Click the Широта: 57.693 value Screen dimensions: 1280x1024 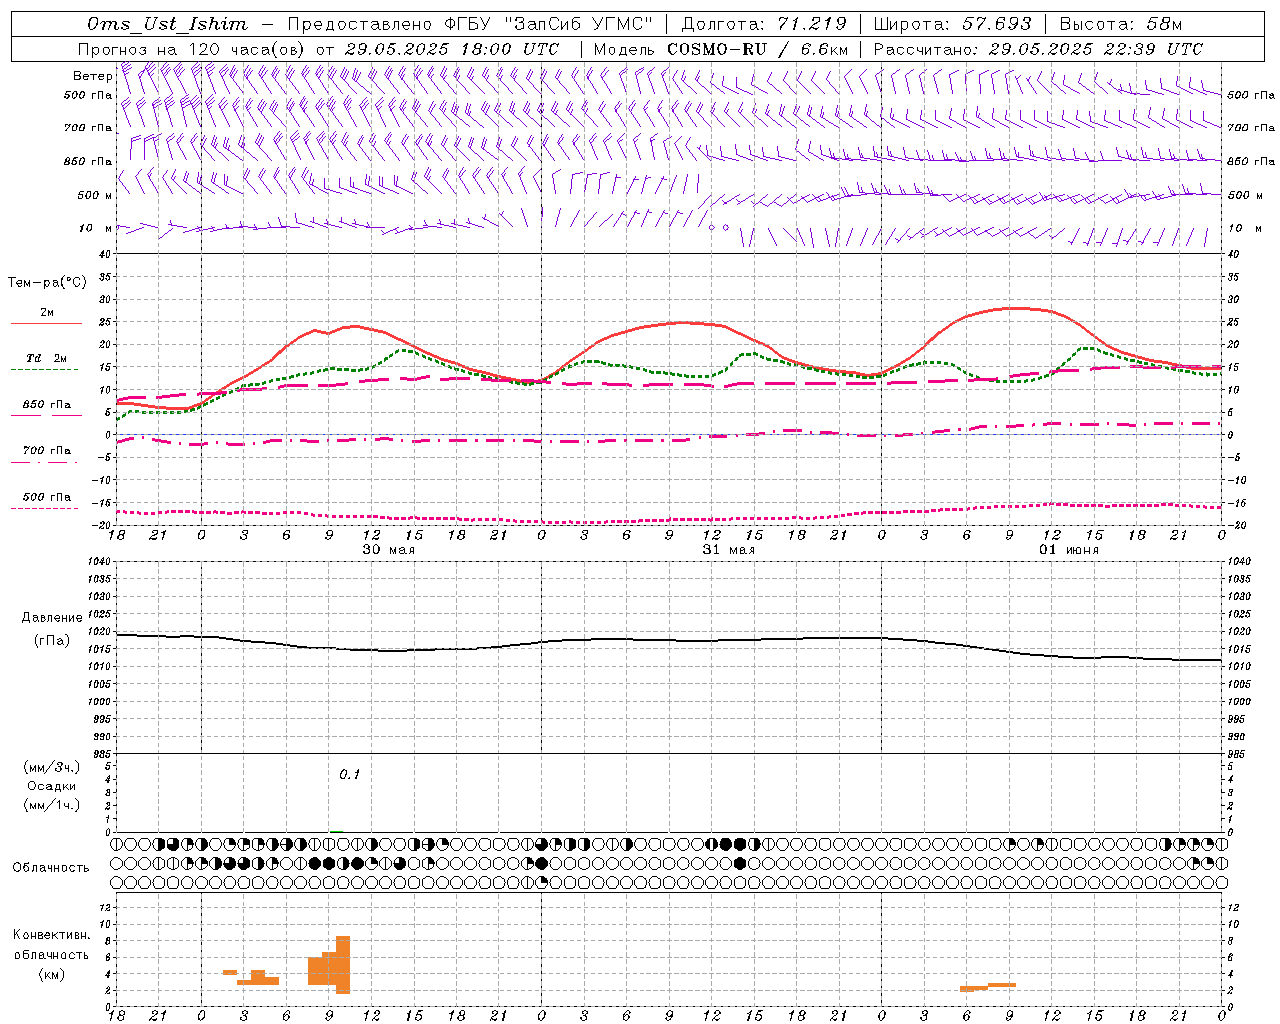(952, 24)
